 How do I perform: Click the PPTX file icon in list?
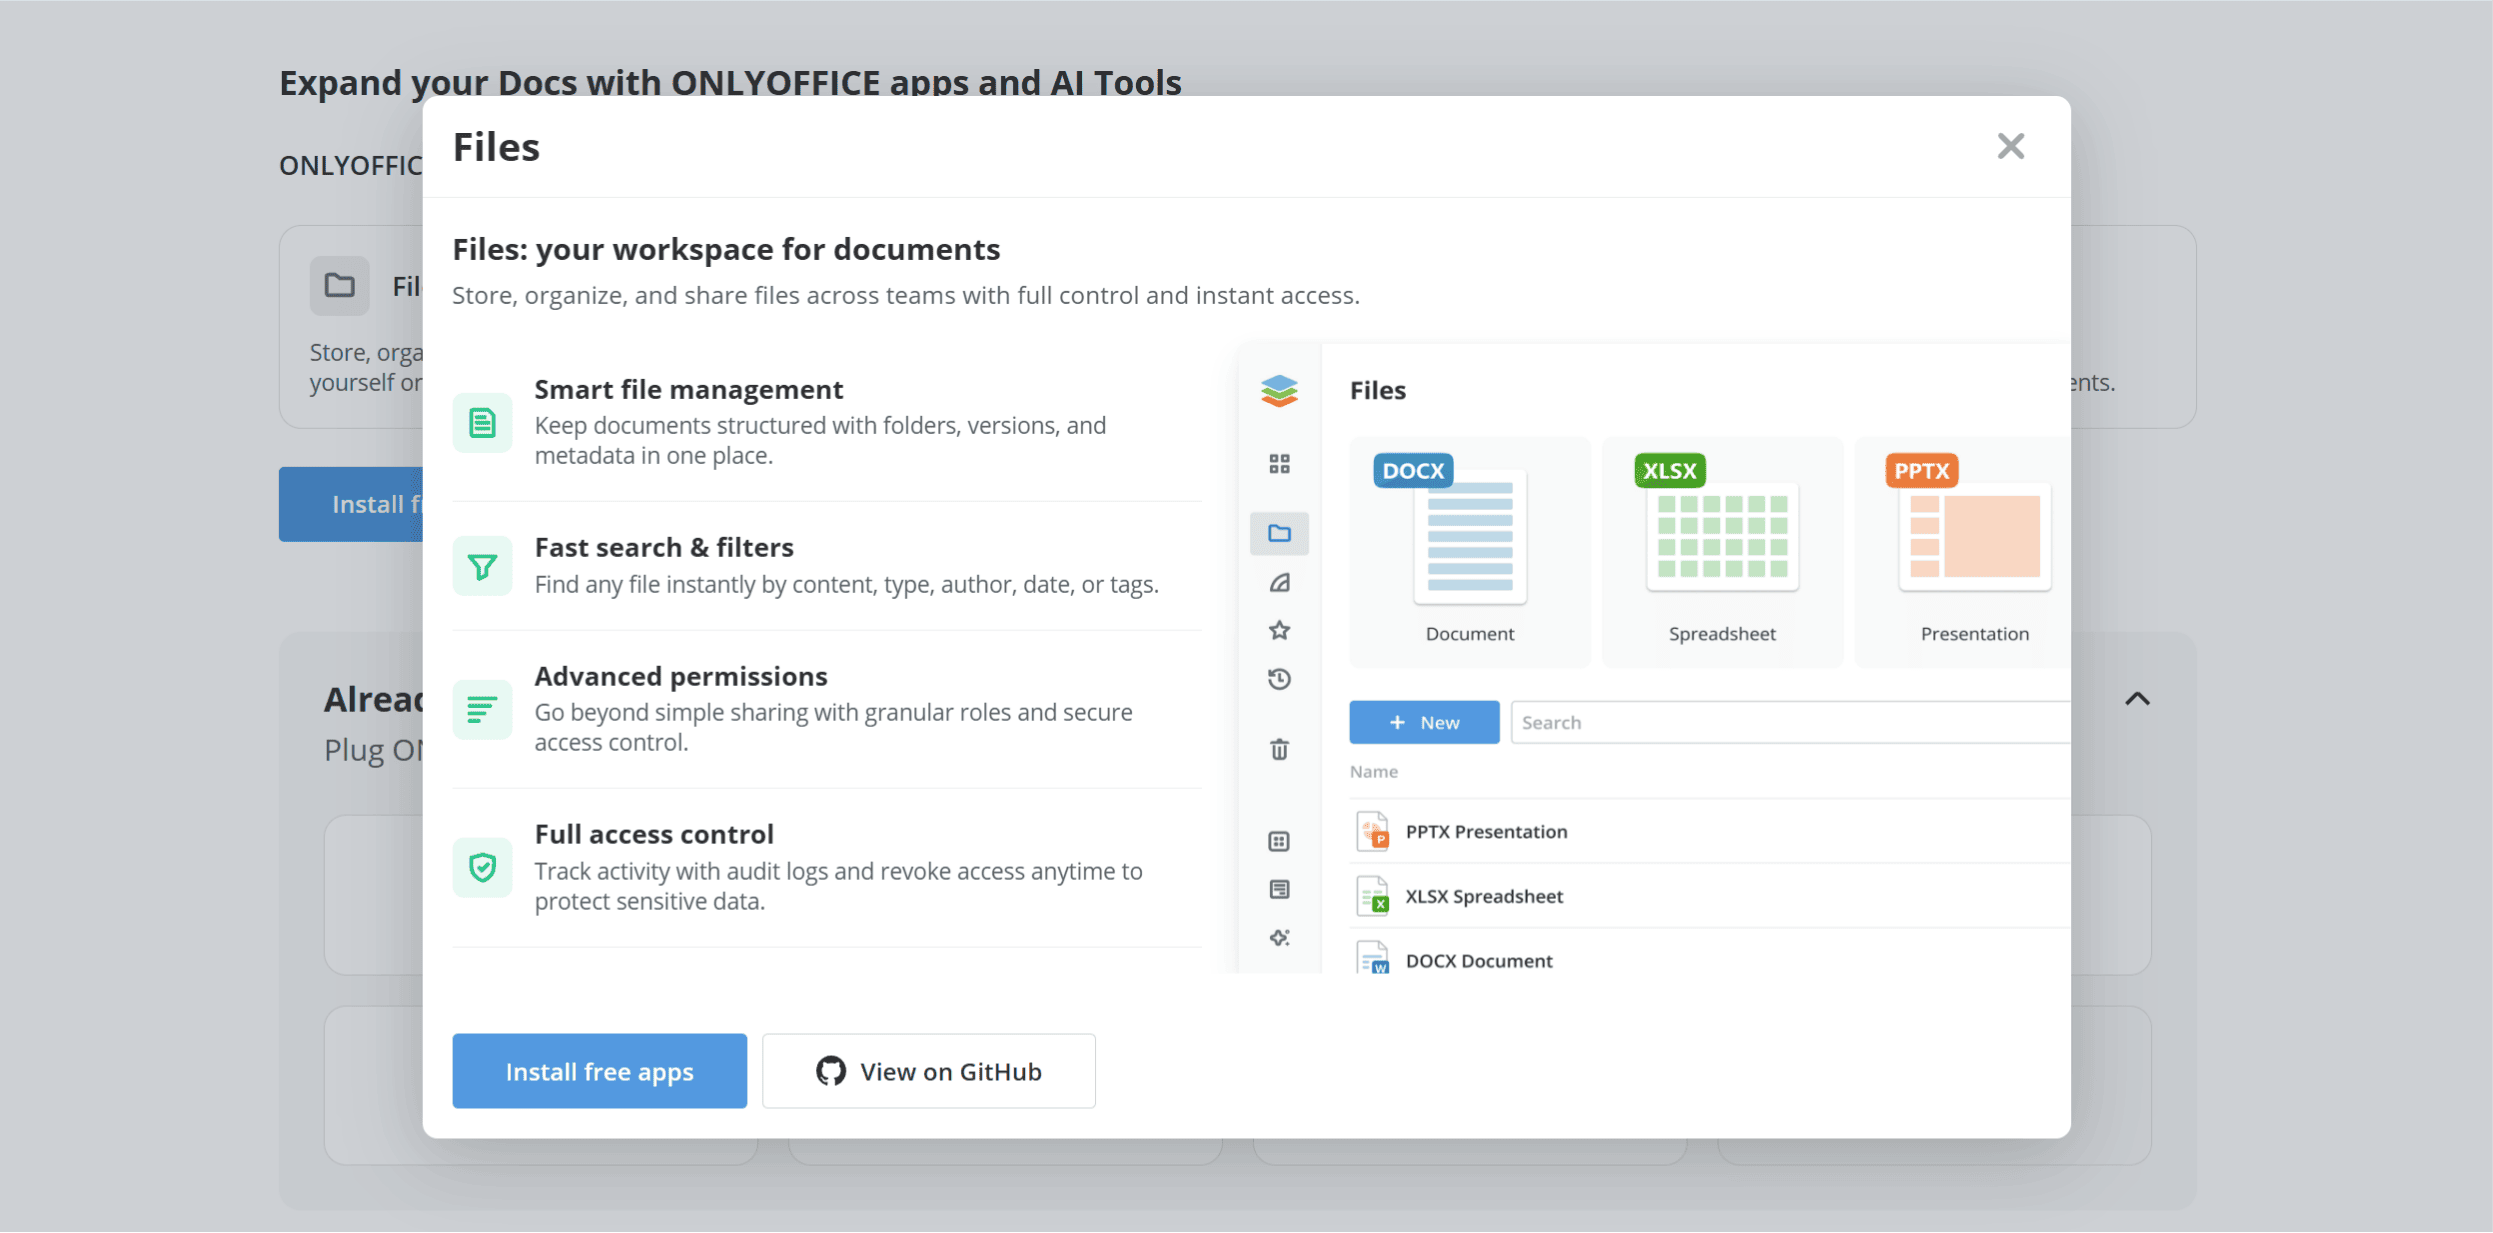1373,831
